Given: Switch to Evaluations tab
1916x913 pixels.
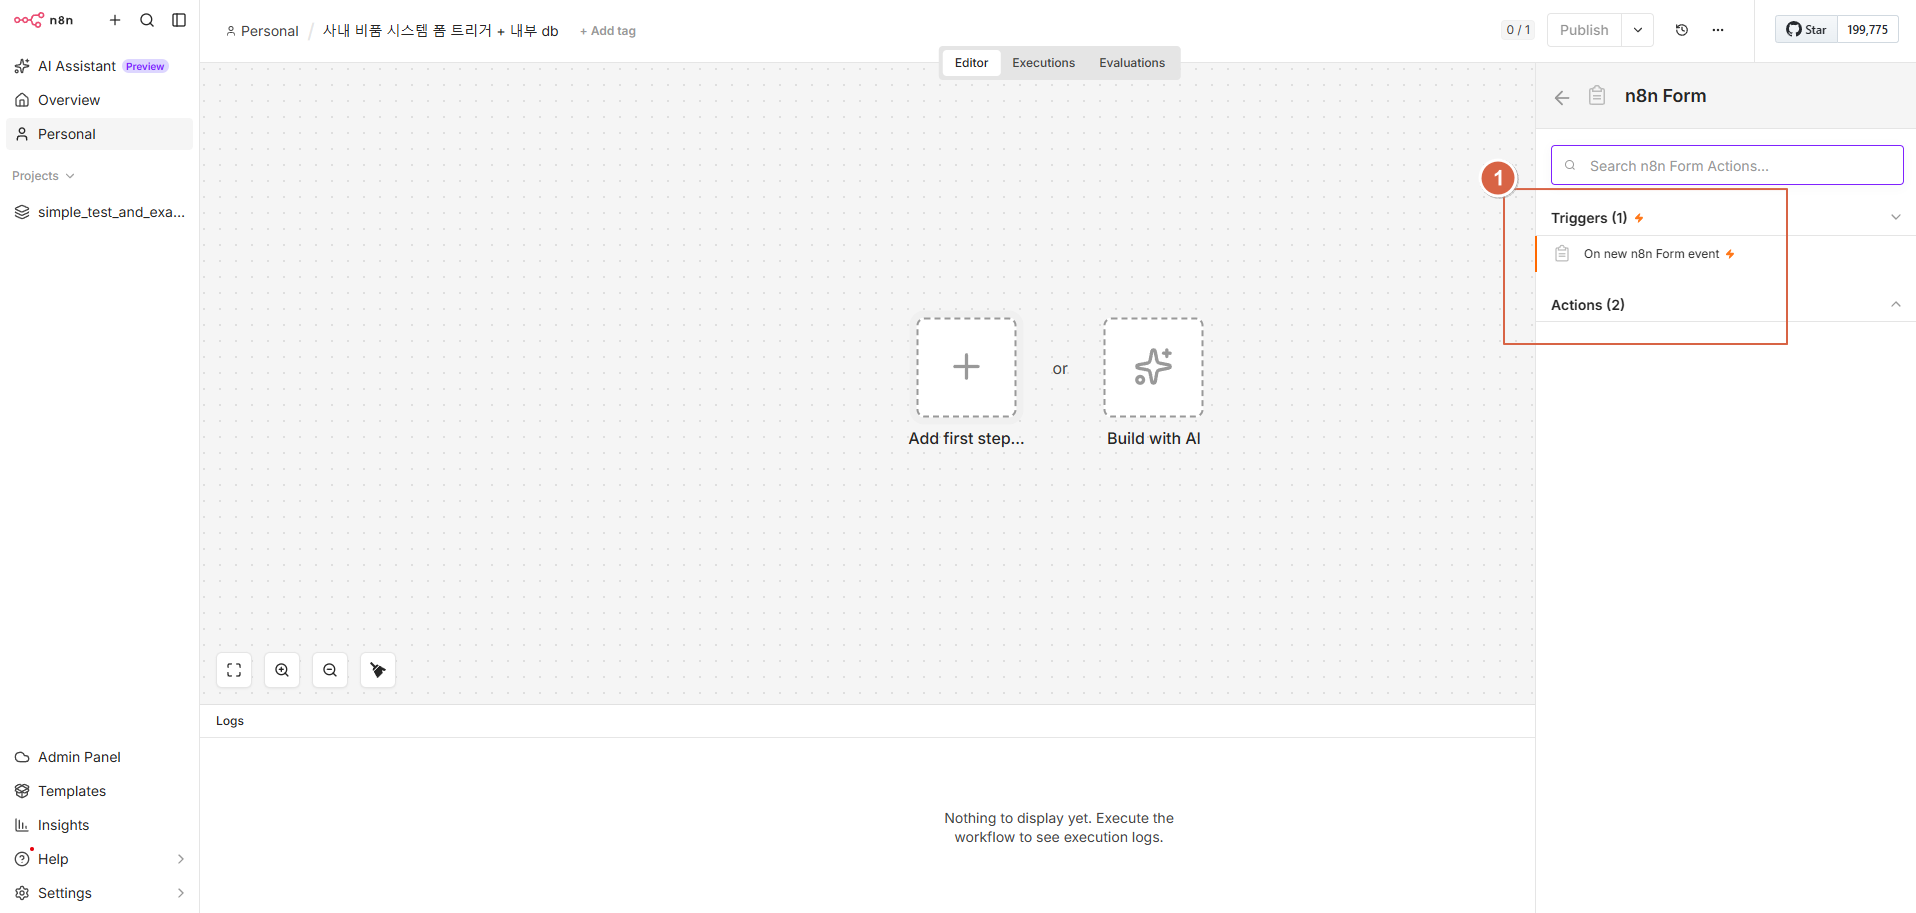Looking at the screenshot, I should [x=1132, y=63].
